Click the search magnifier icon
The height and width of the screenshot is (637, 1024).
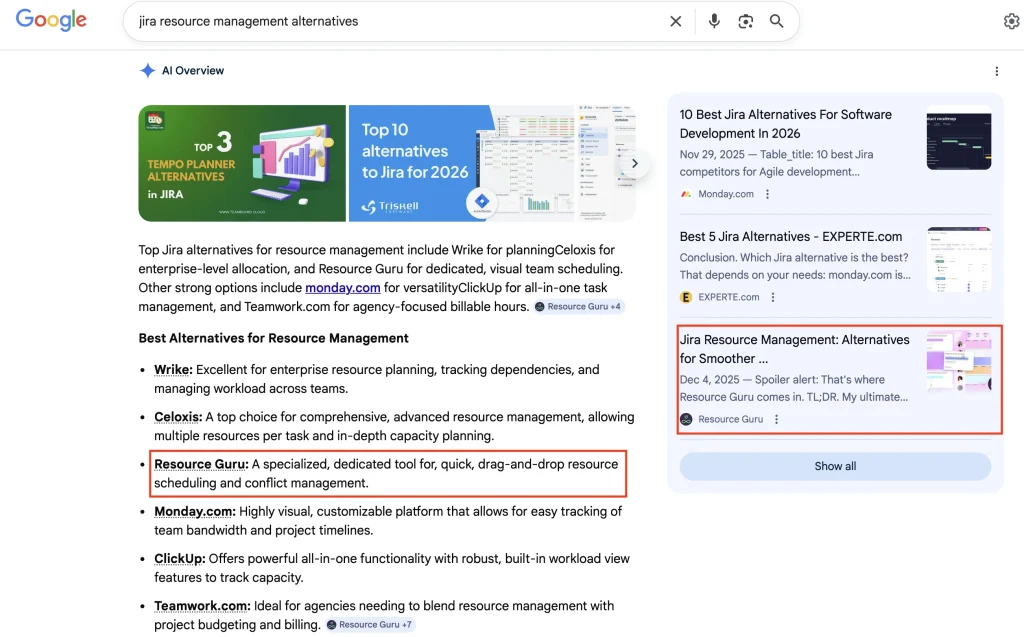point(777,20)
